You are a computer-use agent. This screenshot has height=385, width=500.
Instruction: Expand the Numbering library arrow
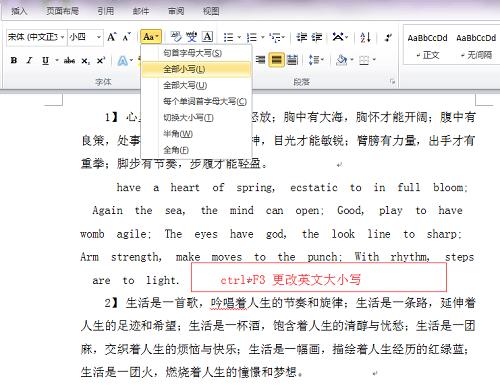[x=263, y=37]
